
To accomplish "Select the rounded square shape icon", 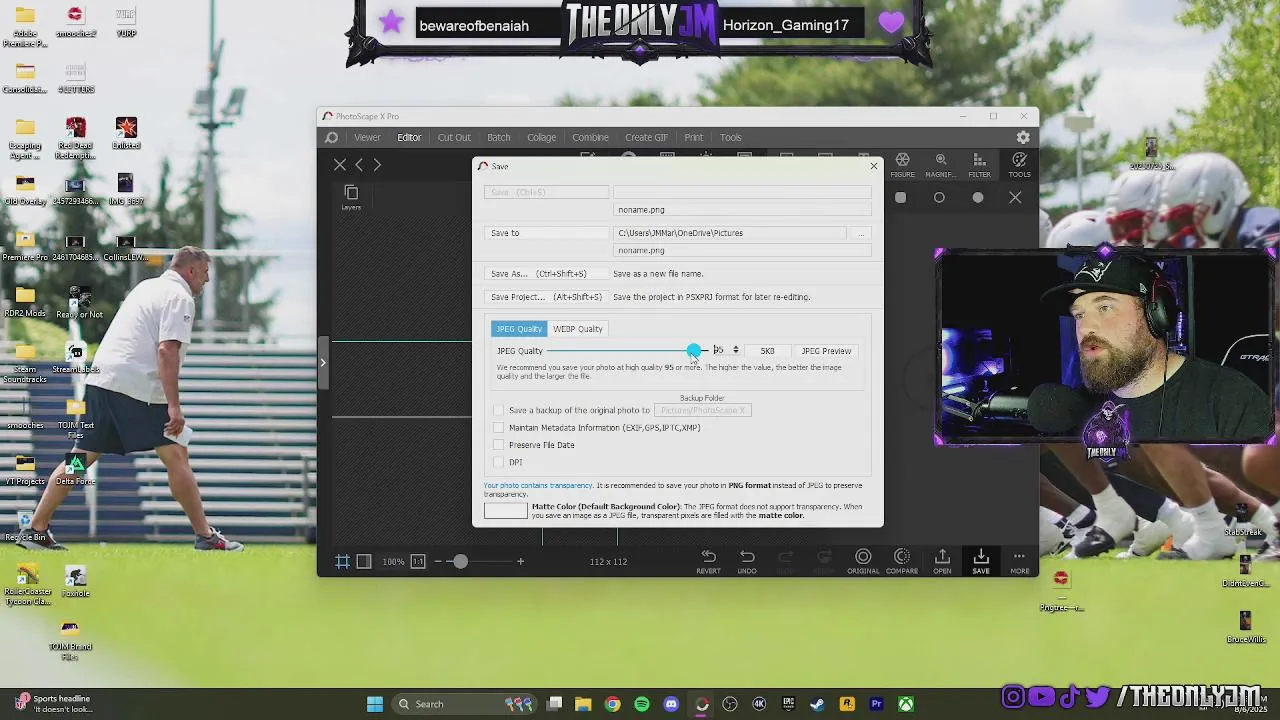I will point(900,198).
